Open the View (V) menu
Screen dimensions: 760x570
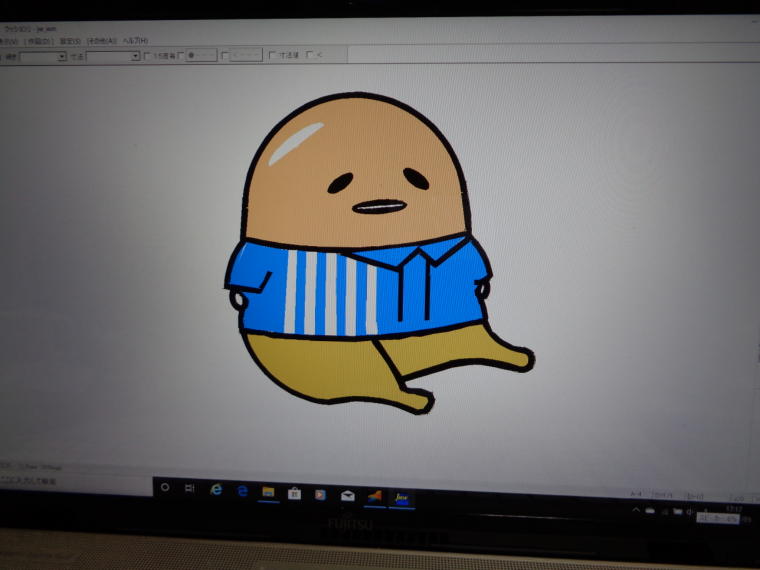8,42
